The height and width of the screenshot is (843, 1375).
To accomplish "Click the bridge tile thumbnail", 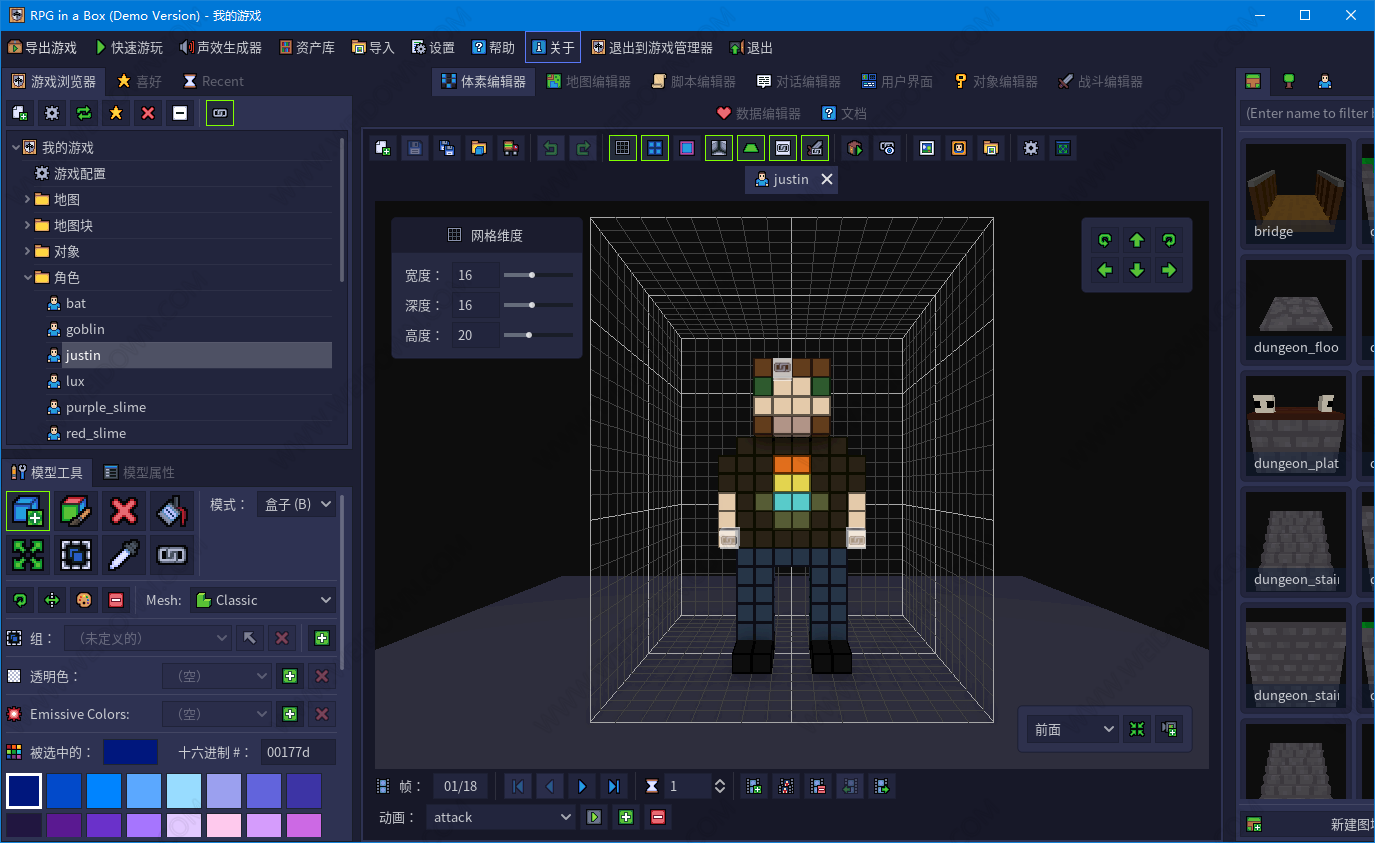I will coord(1295,195).
